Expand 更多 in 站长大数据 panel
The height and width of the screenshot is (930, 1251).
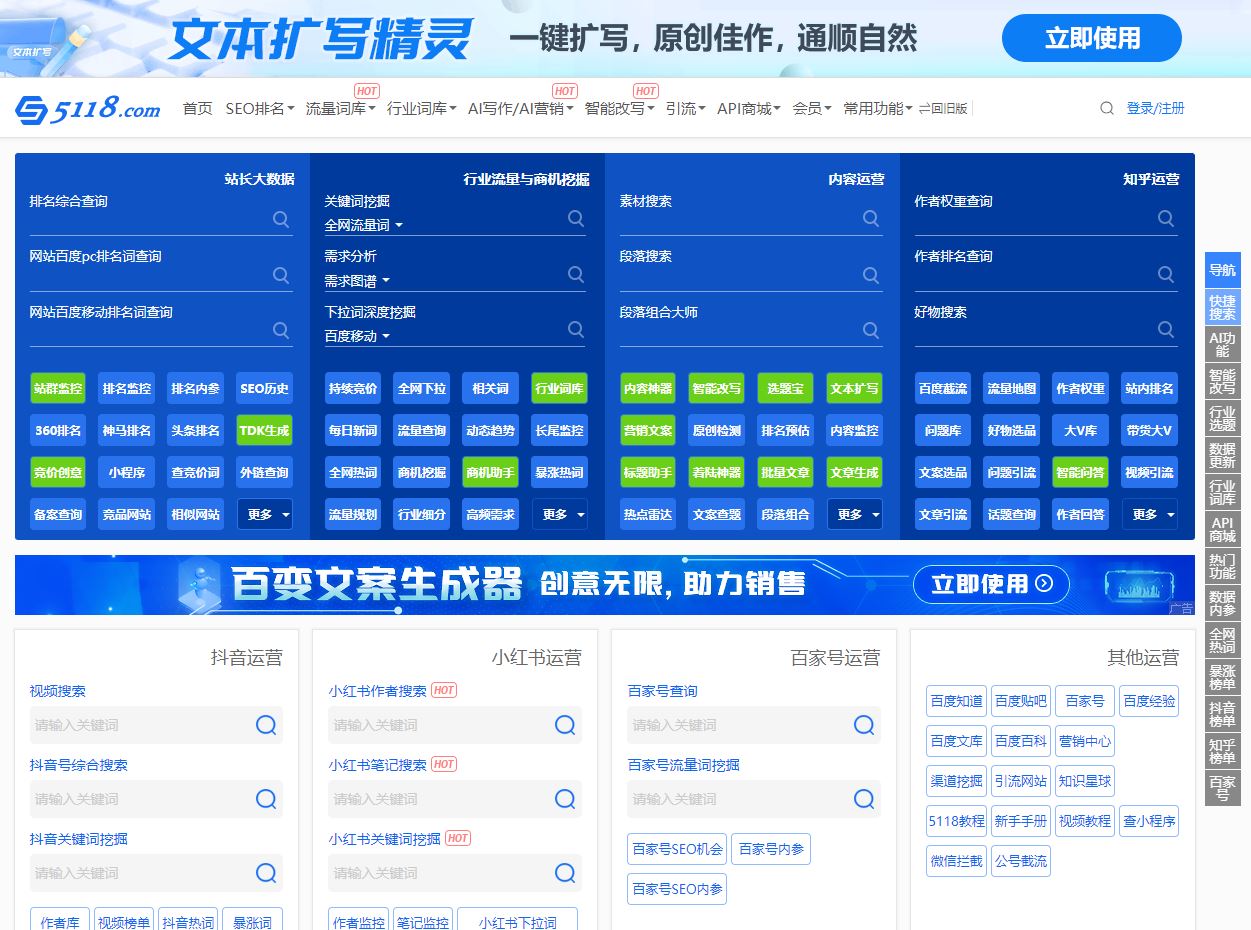coord(265,514)
